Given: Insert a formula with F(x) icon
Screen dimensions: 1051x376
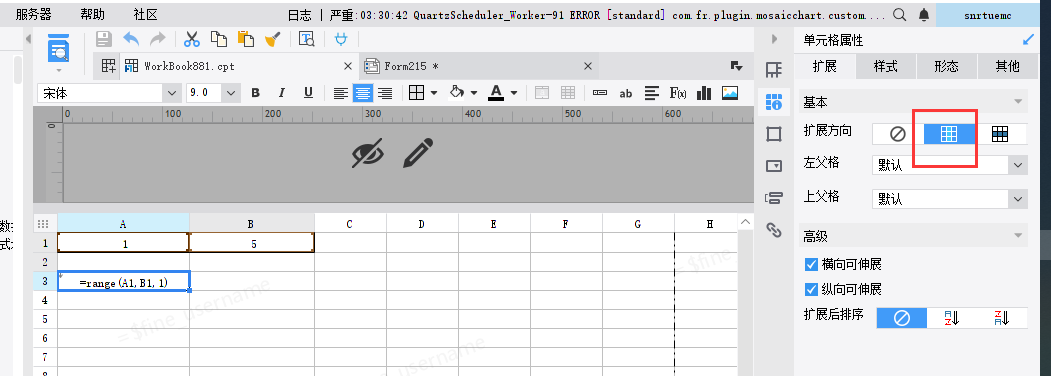Looking at the screenshot, I should coord(678,93).
